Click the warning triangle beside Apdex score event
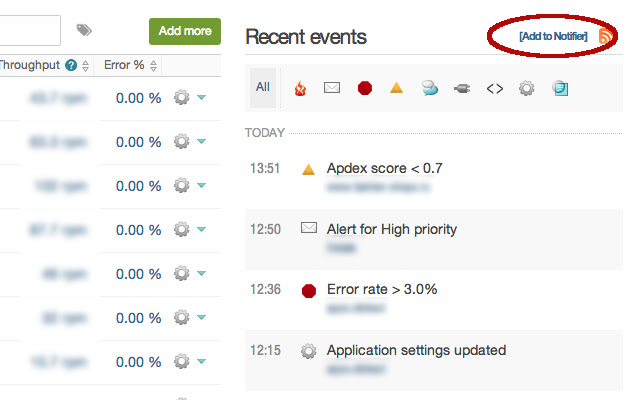This screenshot has width=640, height=400. point(308,169)
